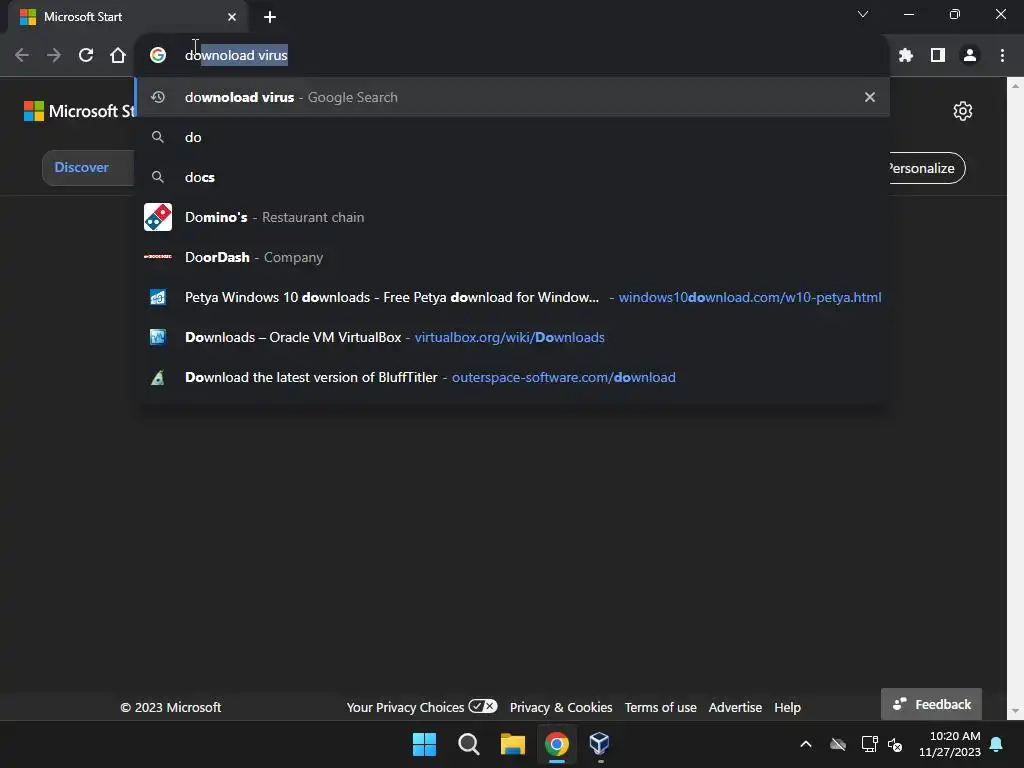Click the BluffTitler favicon in suggestions
Screen dimensions: 1024x768
[158, 377]
